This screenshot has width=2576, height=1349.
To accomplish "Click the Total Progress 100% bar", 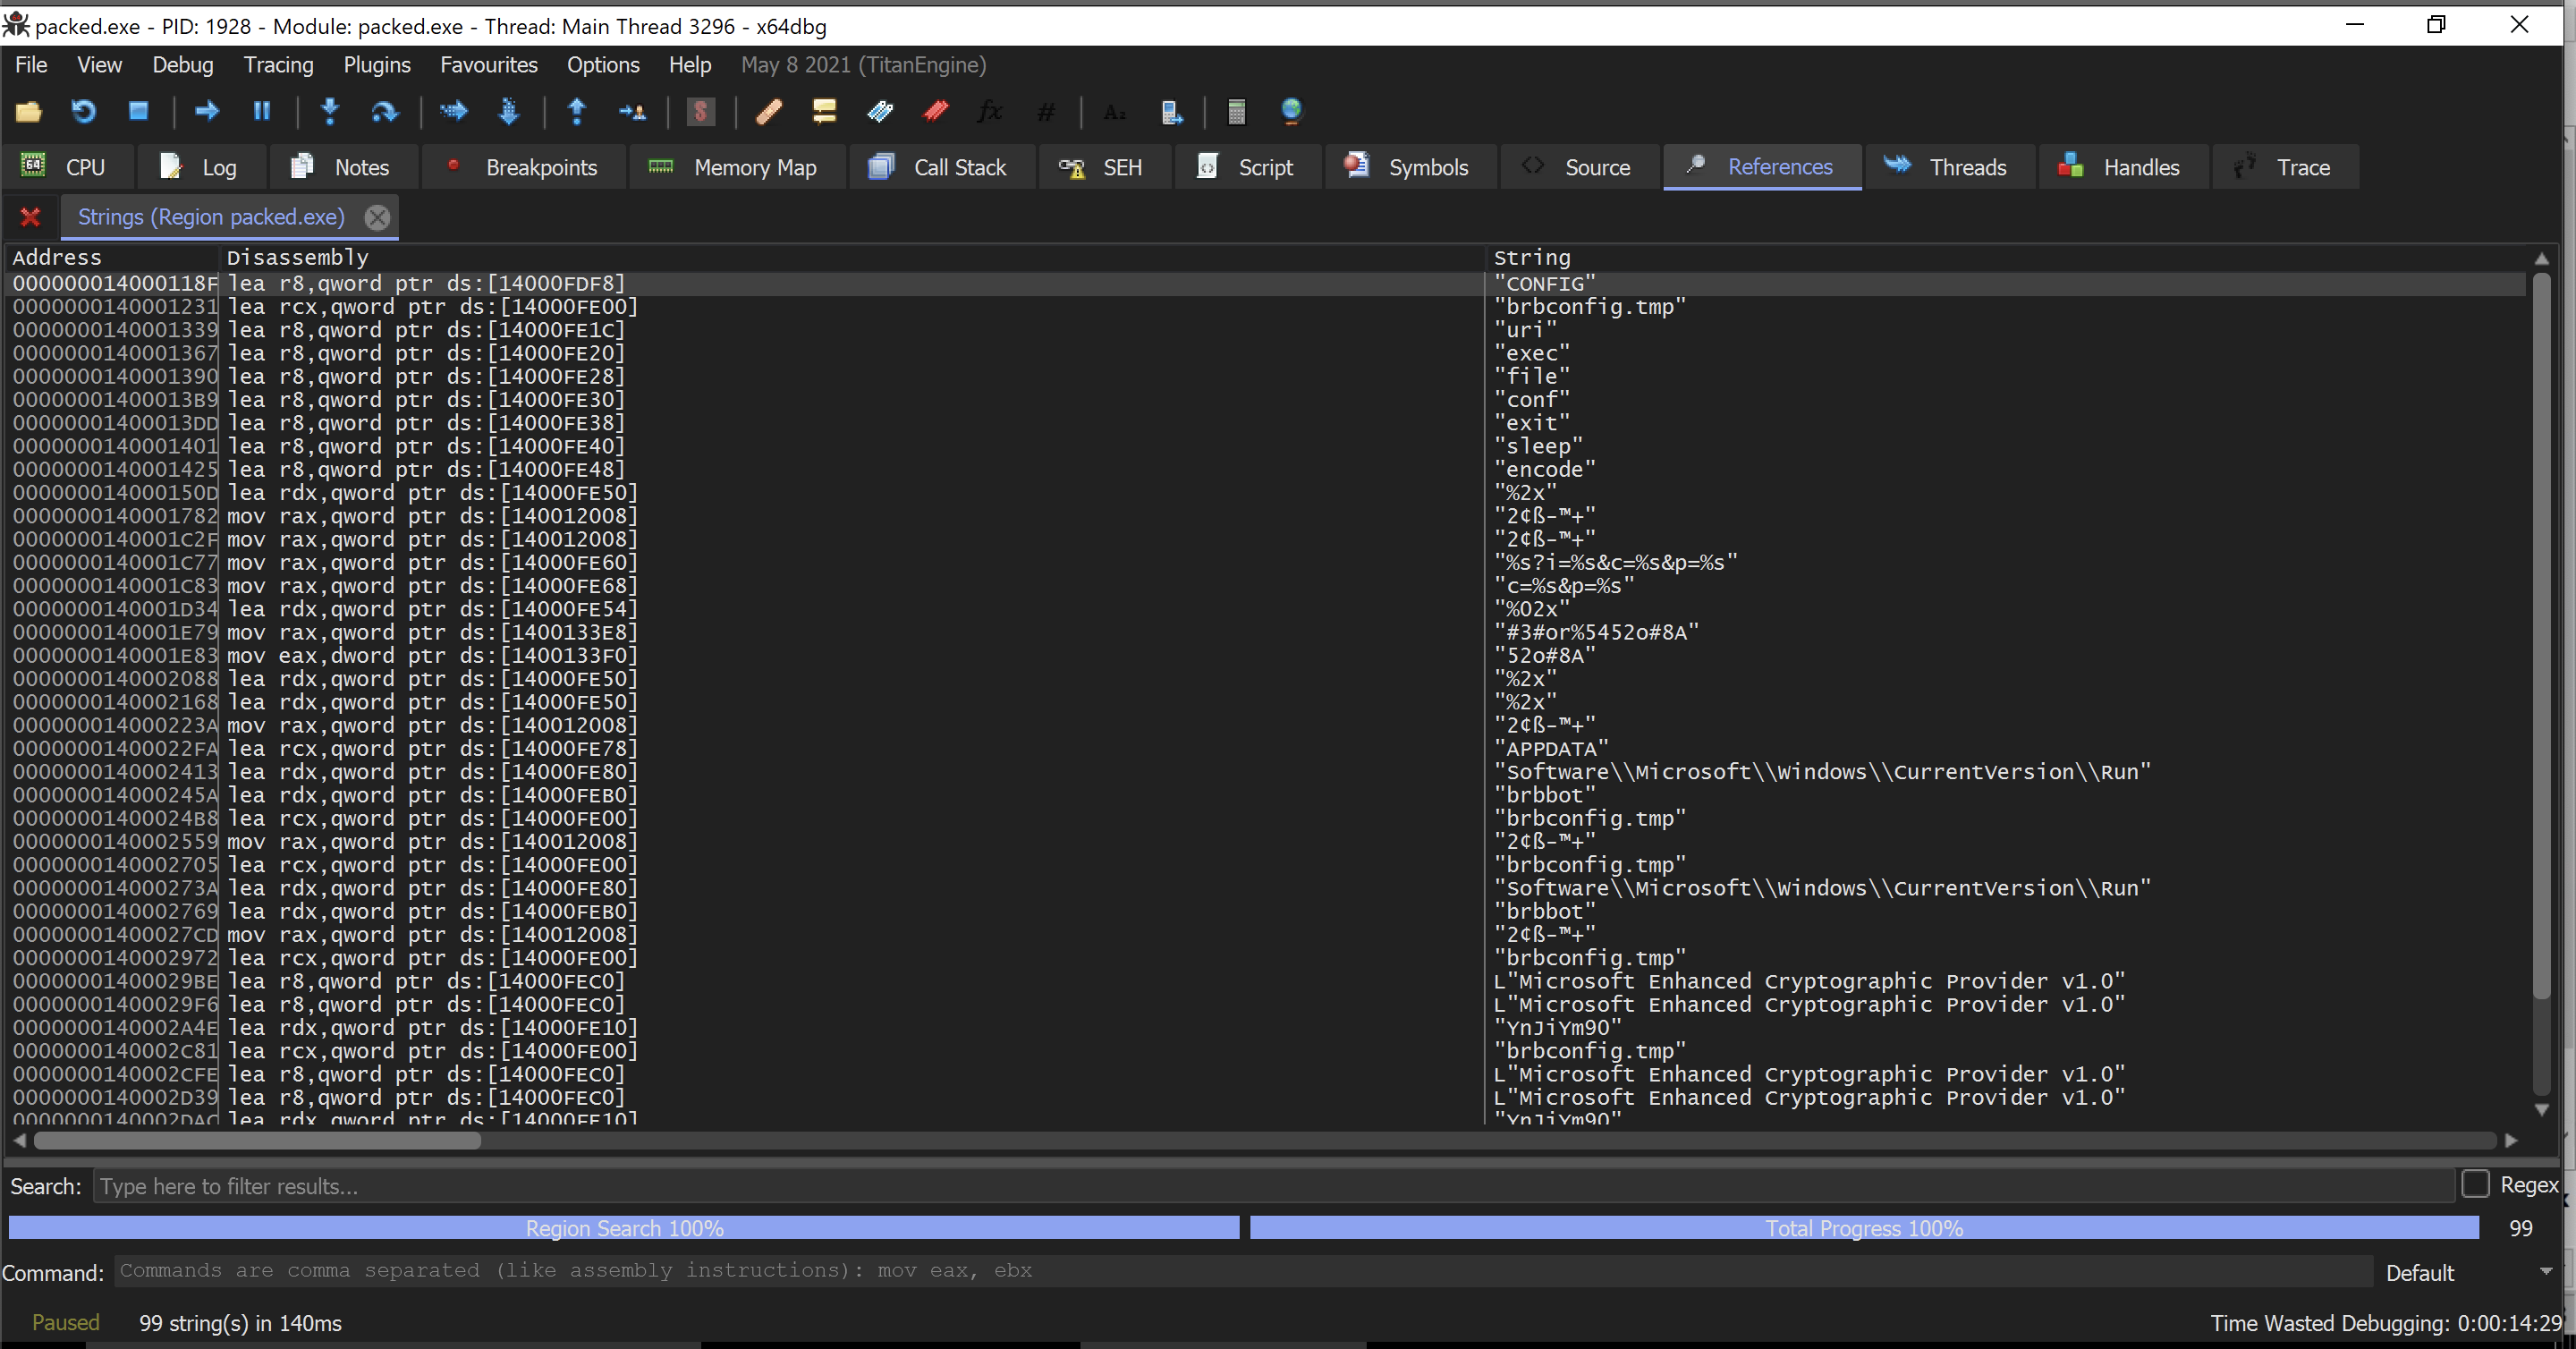I will [x=1864, y=1227].
